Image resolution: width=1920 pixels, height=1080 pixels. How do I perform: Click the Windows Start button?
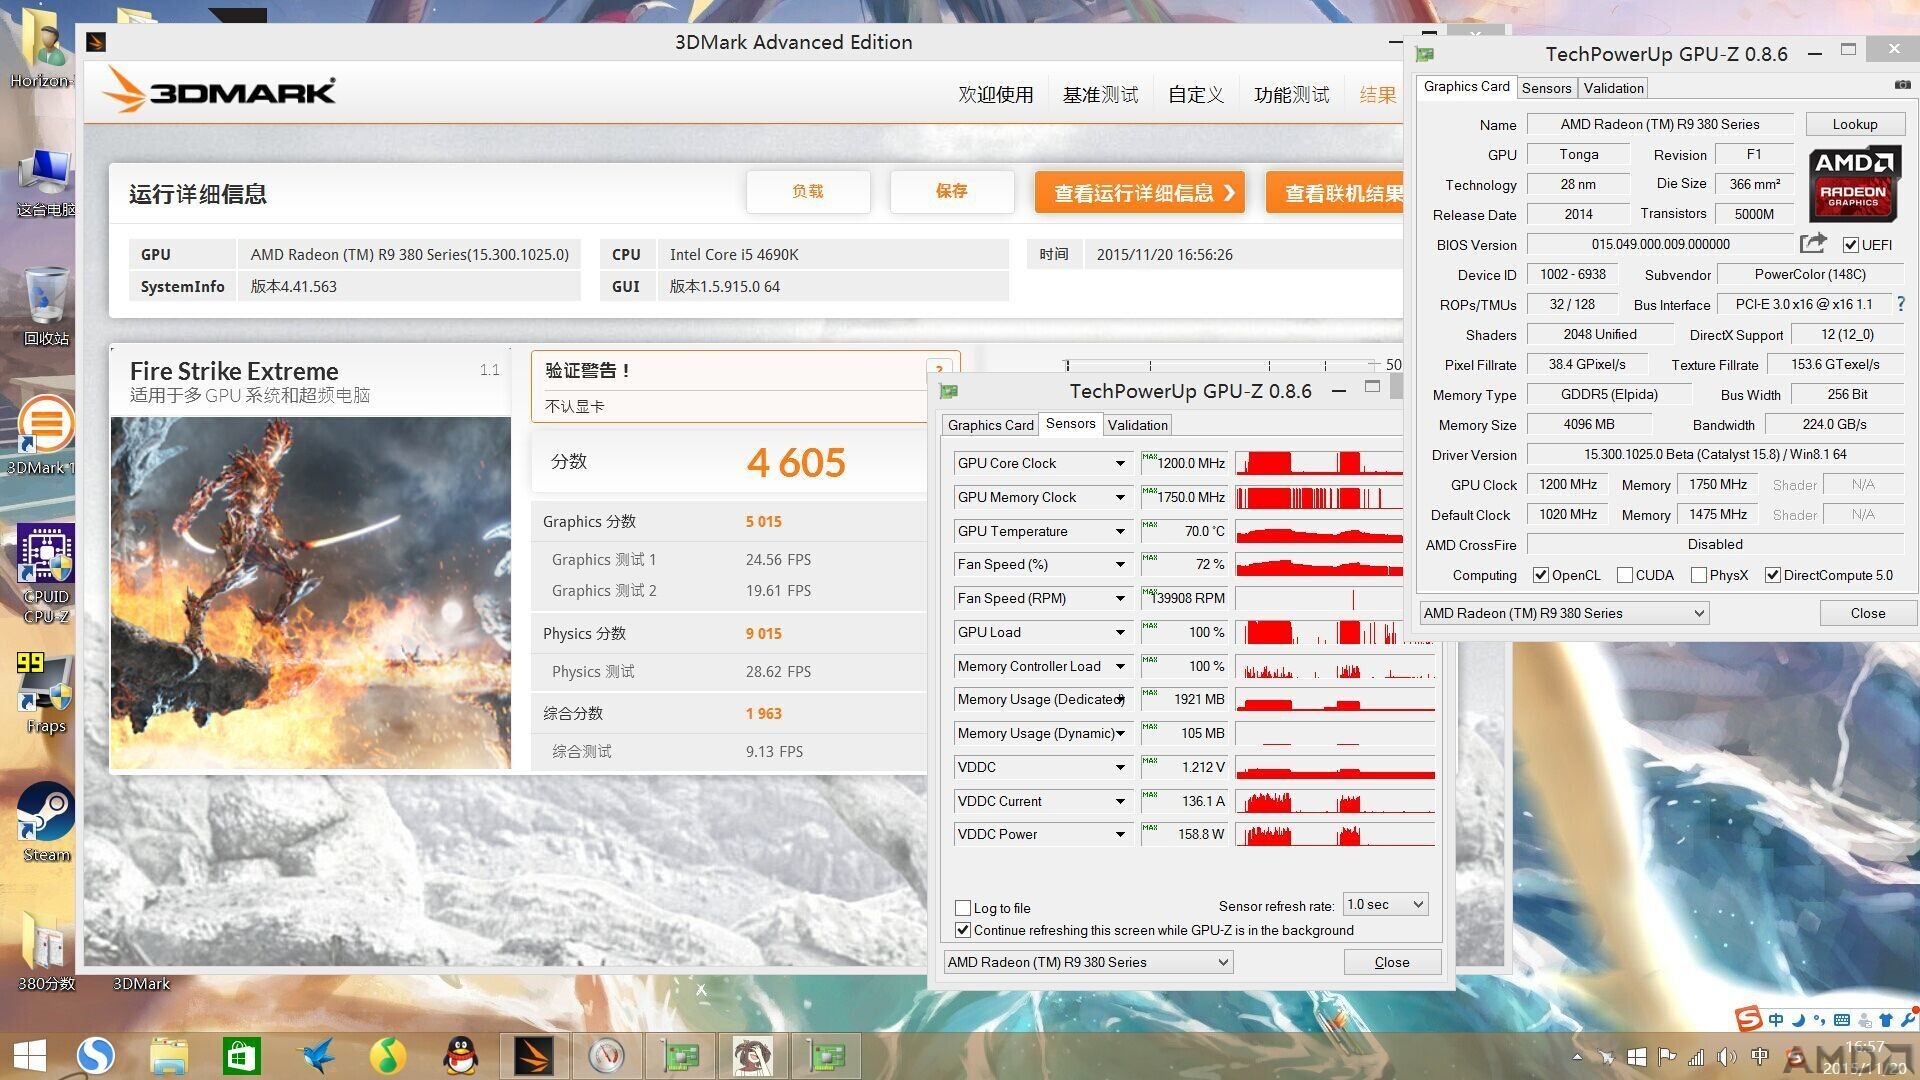click(29, 1056)
